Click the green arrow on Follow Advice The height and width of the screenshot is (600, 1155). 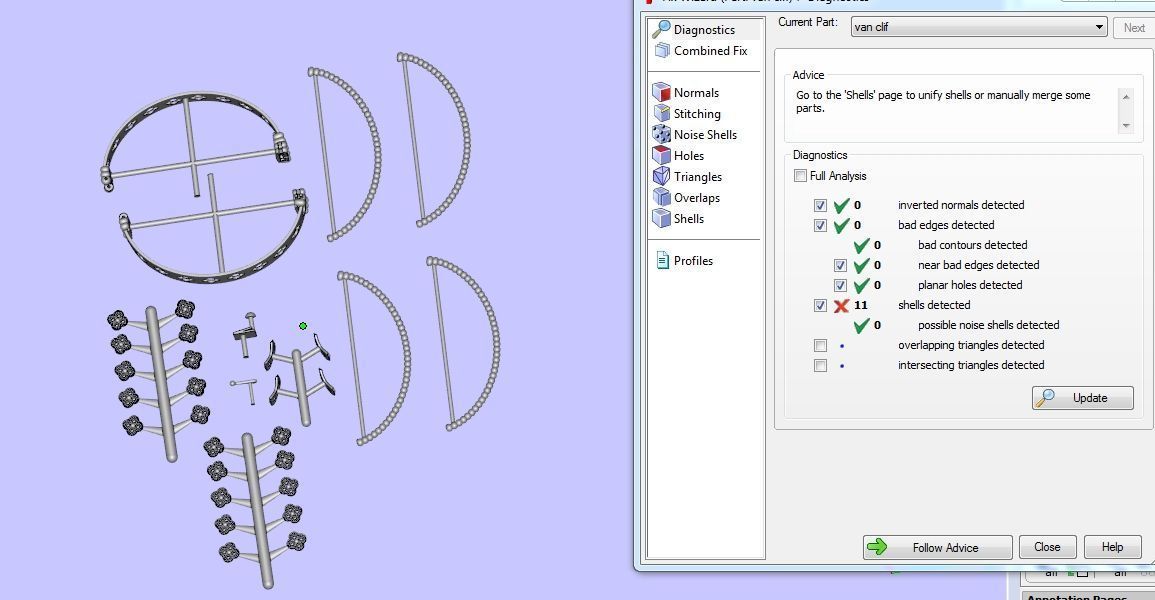point(877,547)
